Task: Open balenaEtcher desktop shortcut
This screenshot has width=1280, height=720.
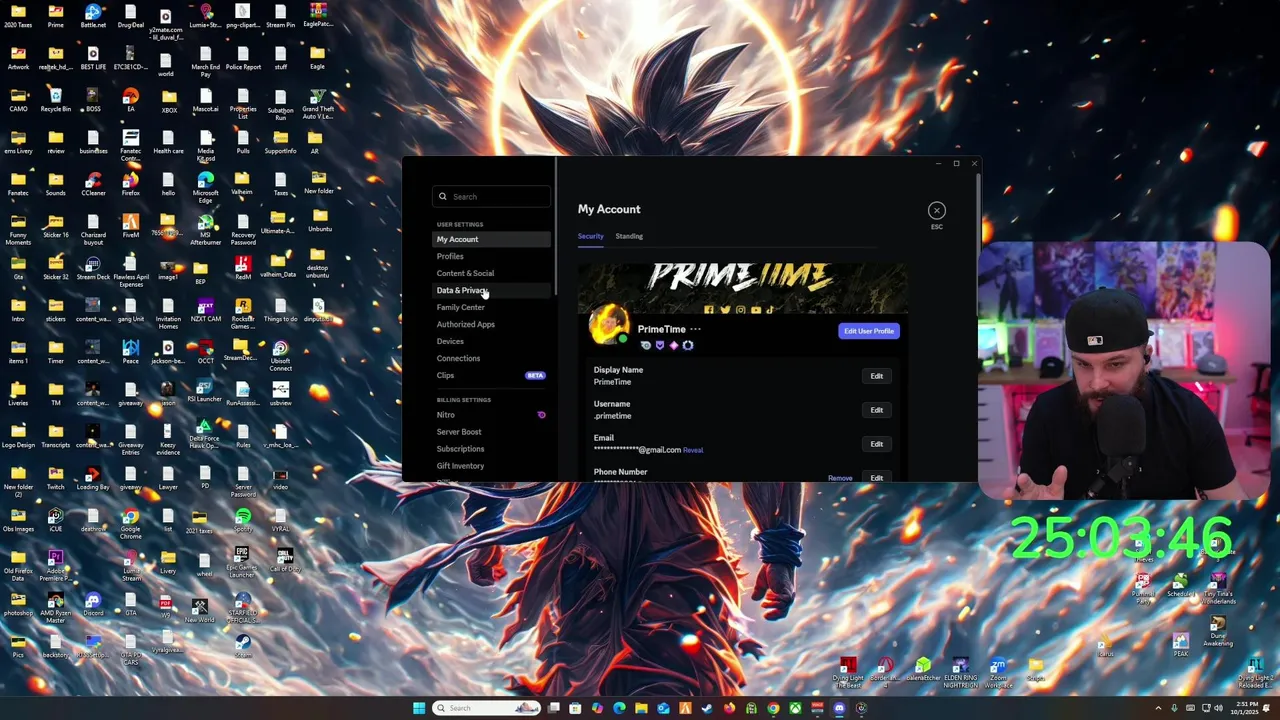Action: click(922, 669)
